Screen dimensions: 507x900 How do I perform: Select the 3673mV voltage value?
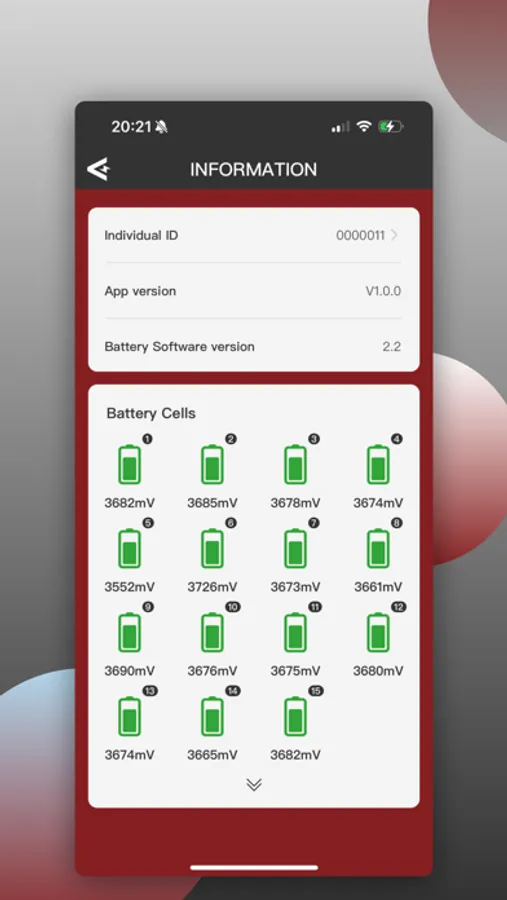295,587
